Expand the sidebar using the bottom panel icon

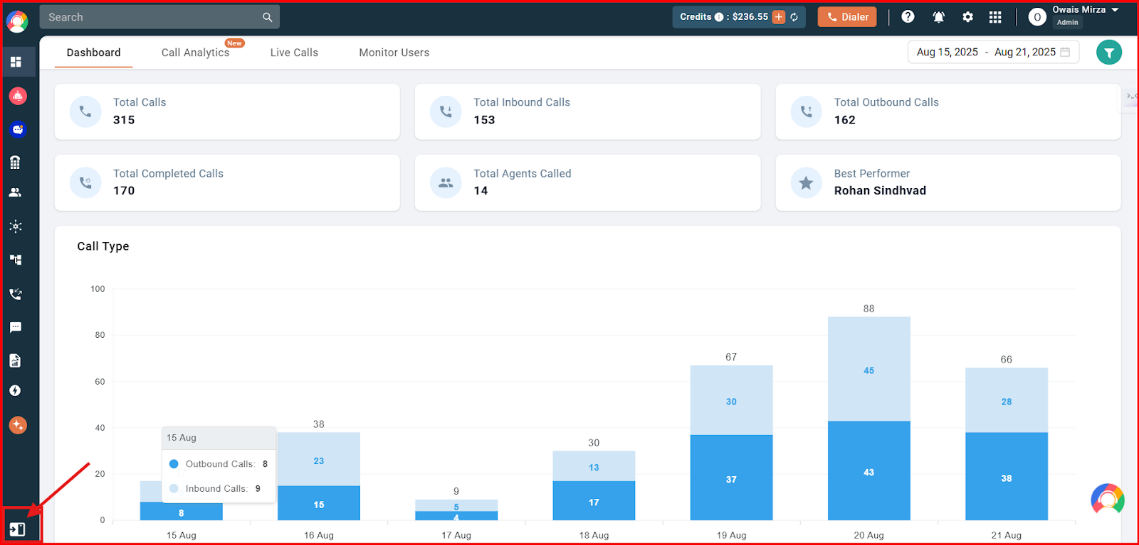tap(17, 529)
